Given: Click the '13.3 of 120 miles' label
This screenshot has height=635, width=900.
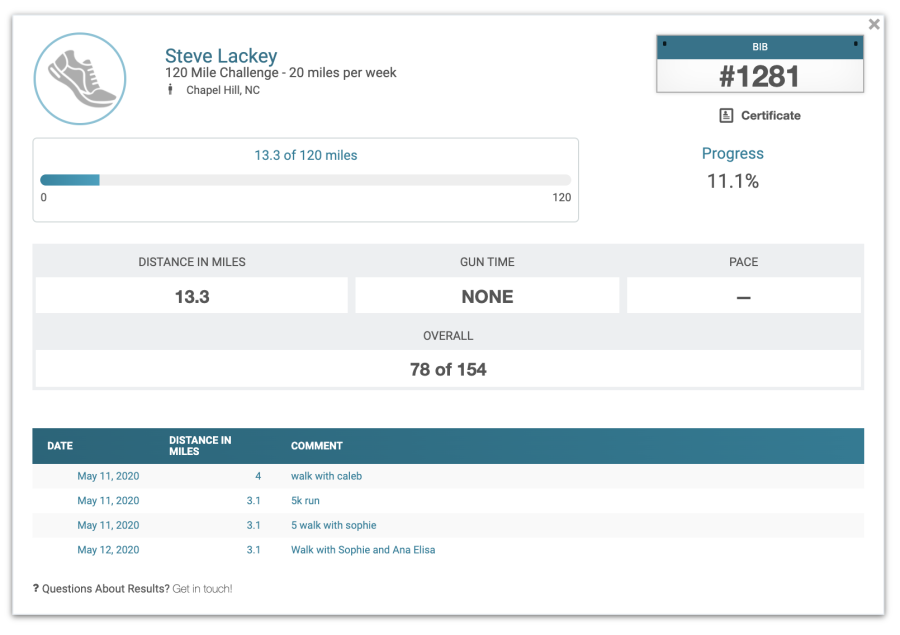Looking at the screenshot, I should [305, 155].
